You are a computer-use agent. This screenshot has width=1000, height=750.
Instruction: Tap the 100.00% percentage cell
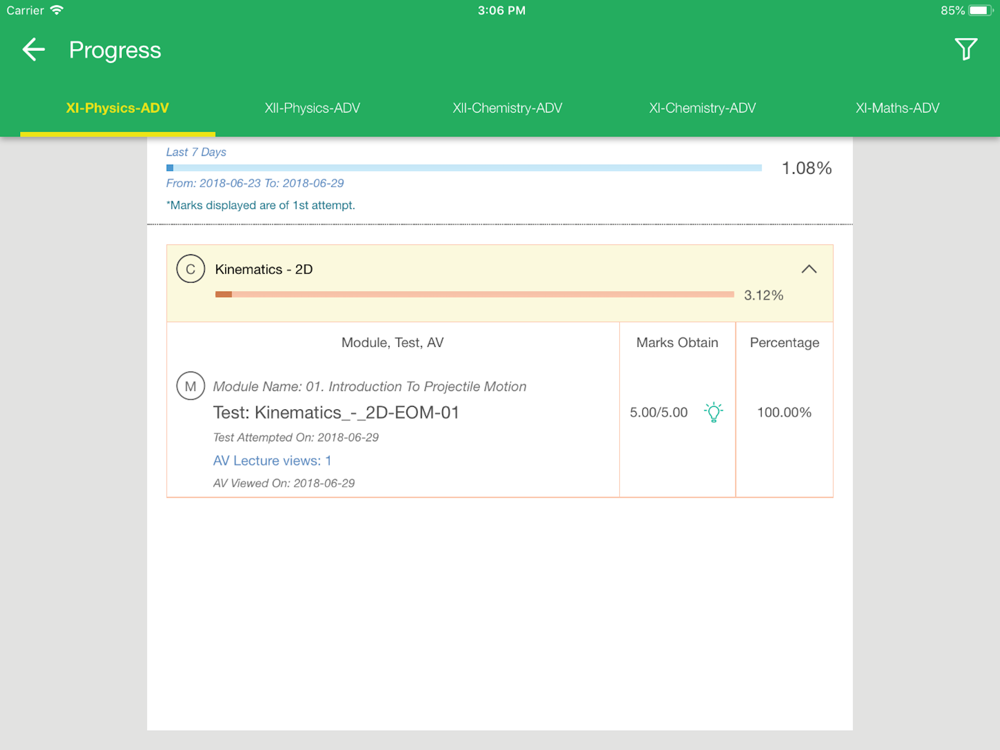tap(784, 412)
